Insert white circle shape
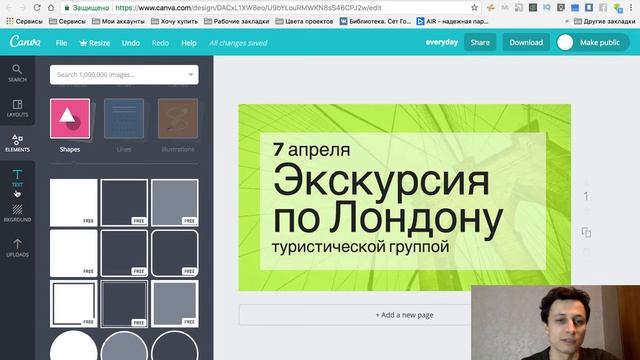The width and height of the screenshot is (640, 360). click(73, 346)
